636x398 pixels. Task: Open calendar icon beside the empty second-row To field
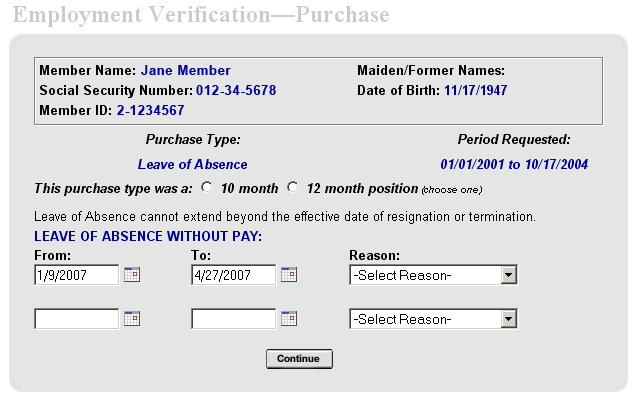(x=289, y=318)
